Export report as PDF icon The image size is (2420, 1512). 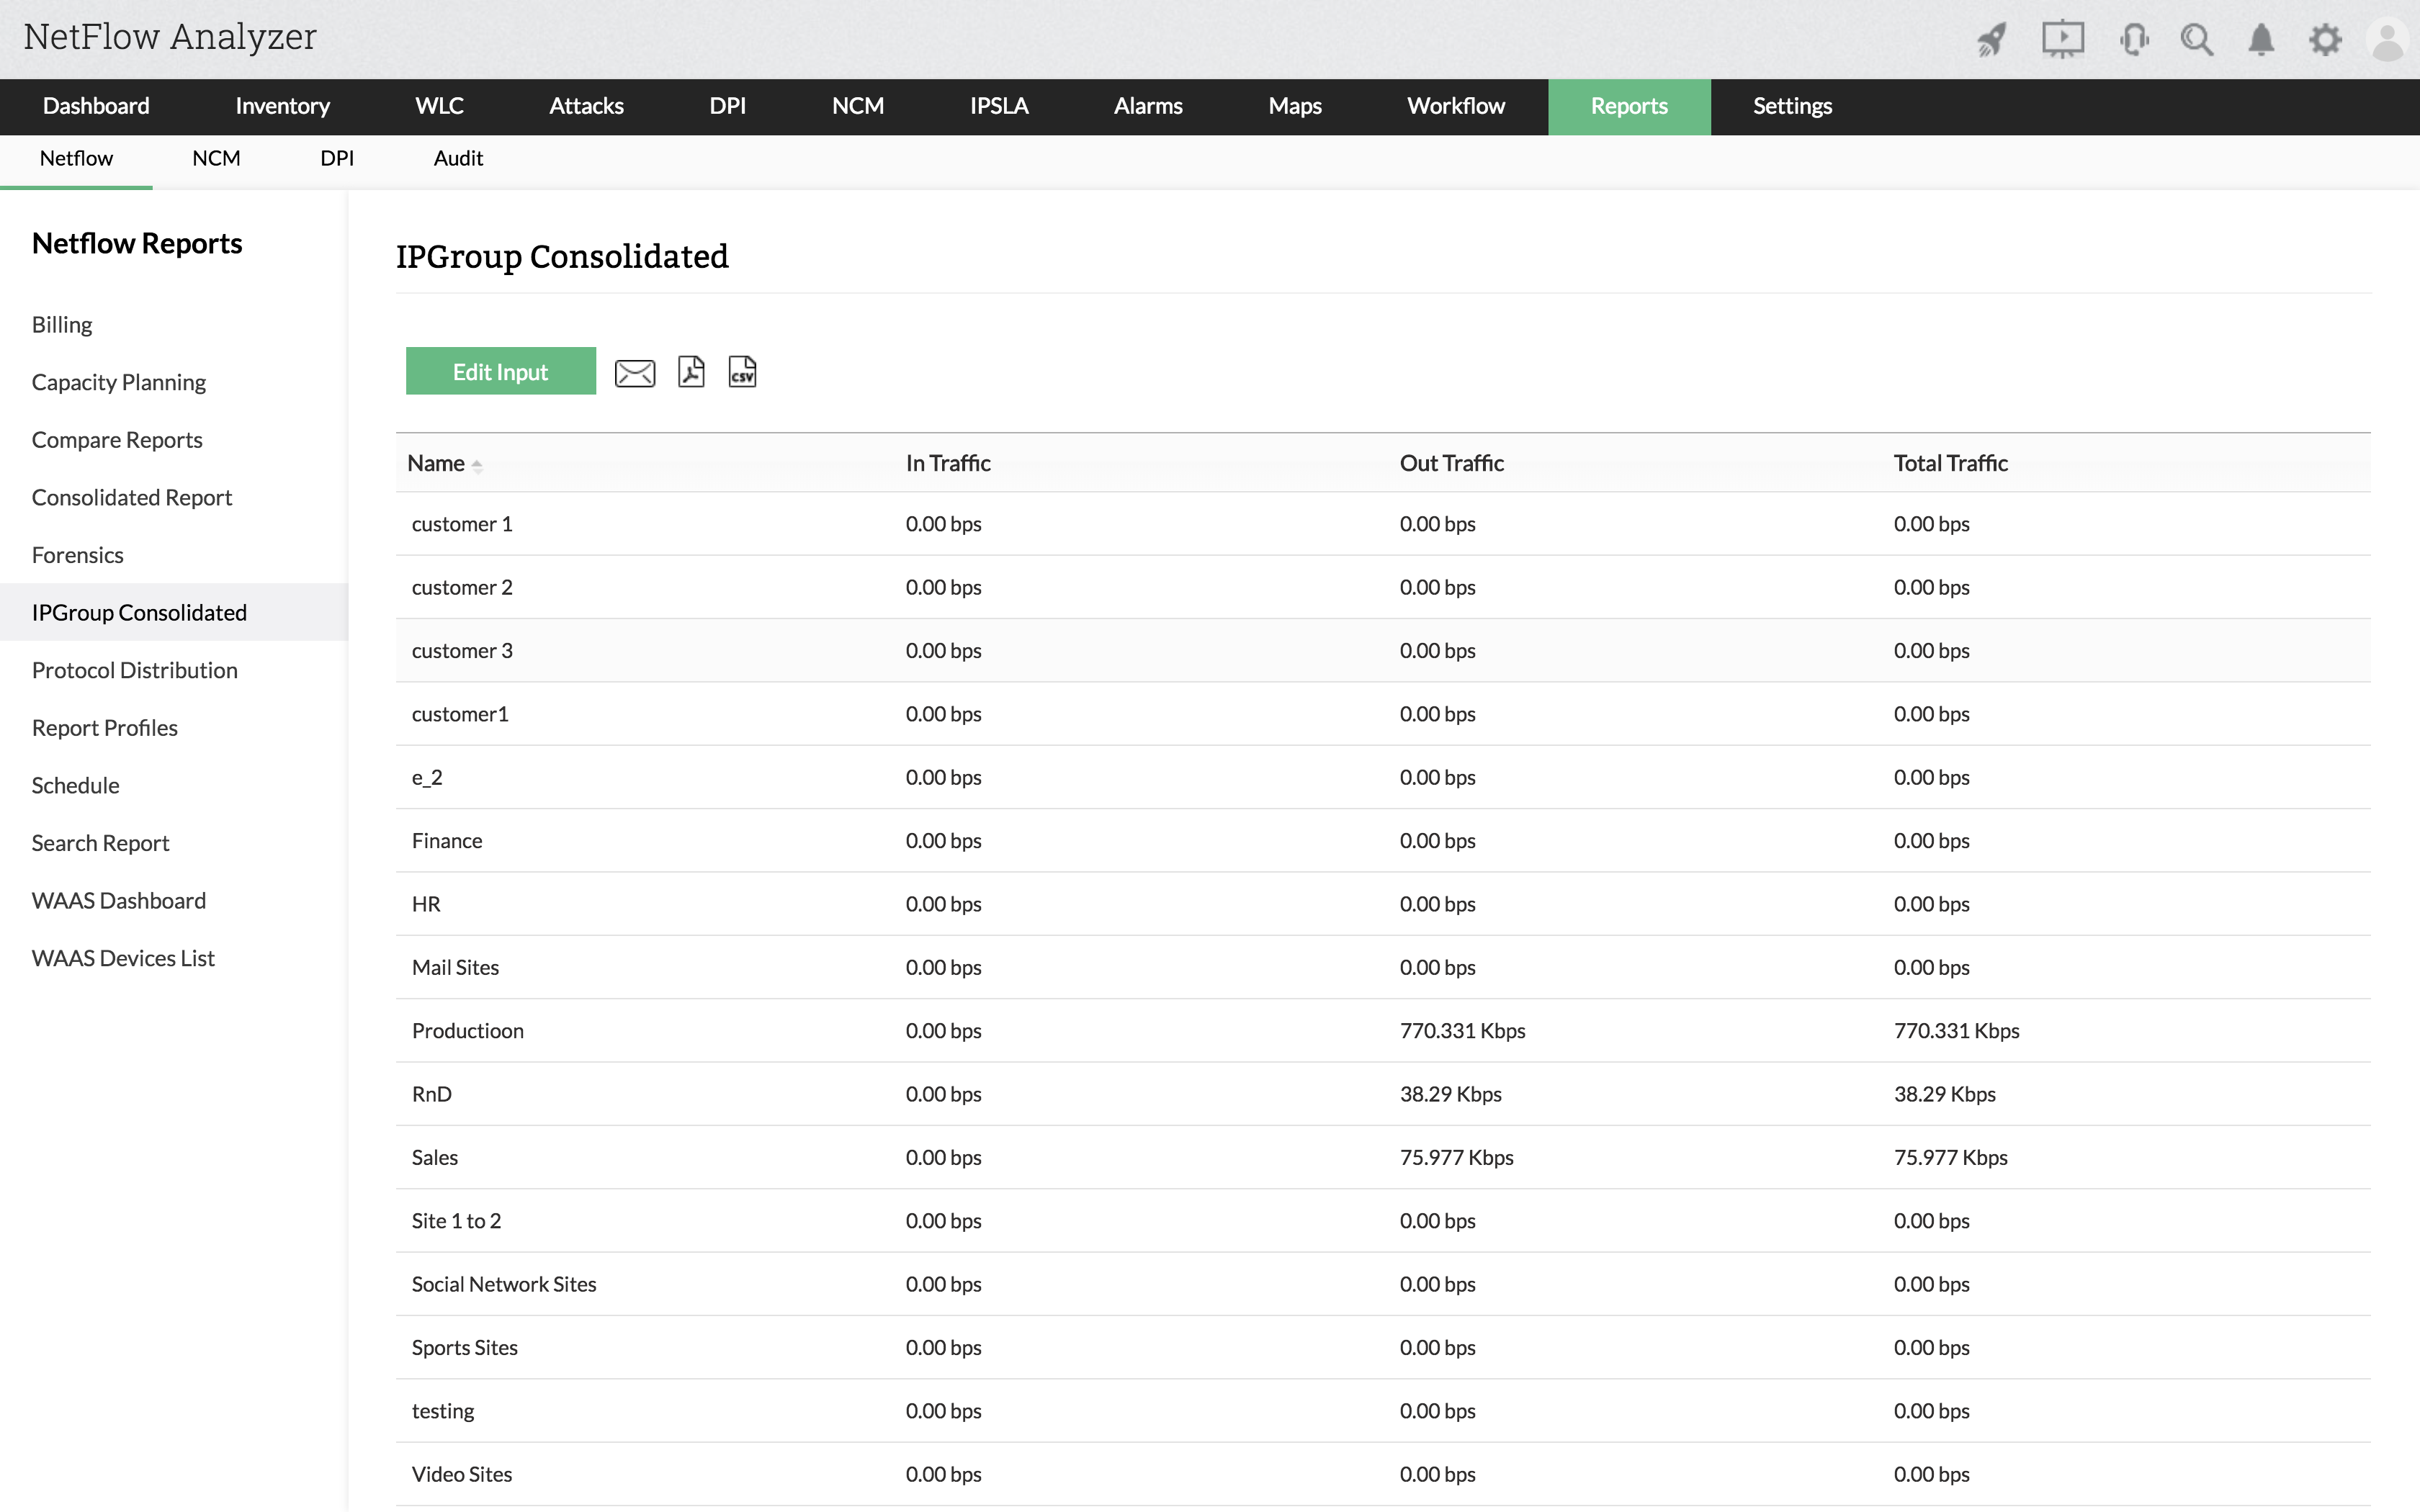[691, 371]
